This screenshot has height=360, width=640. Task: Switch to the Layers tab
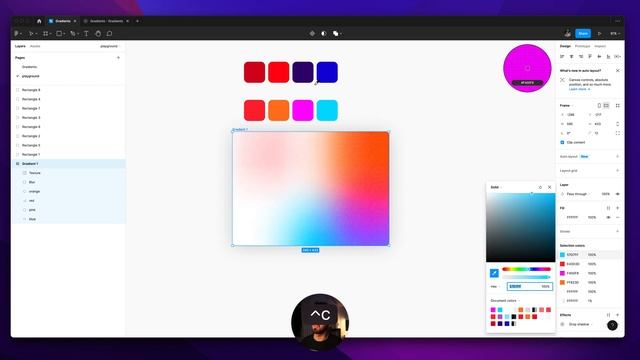[x=20, y=46]
